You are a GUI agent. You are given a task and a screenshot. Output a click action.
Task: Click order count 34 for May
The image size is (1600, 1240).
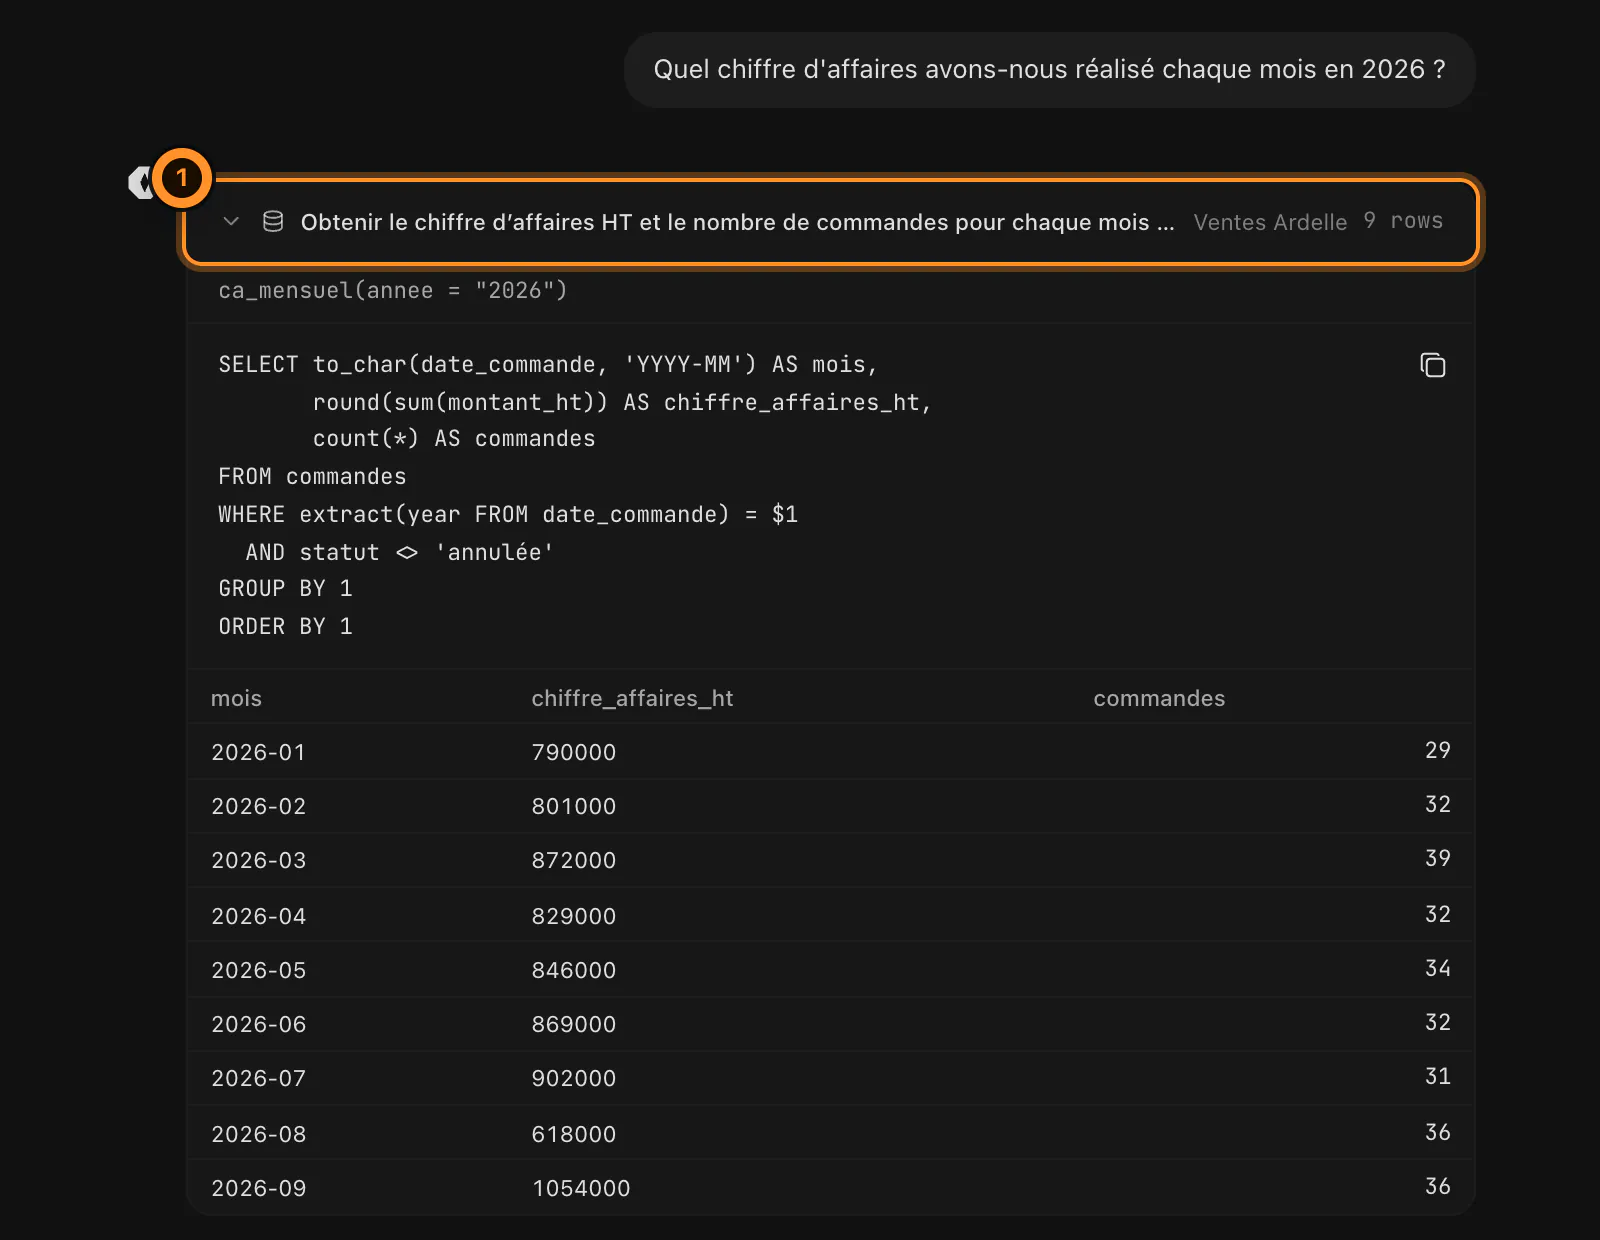click(x=1438, y=968)
